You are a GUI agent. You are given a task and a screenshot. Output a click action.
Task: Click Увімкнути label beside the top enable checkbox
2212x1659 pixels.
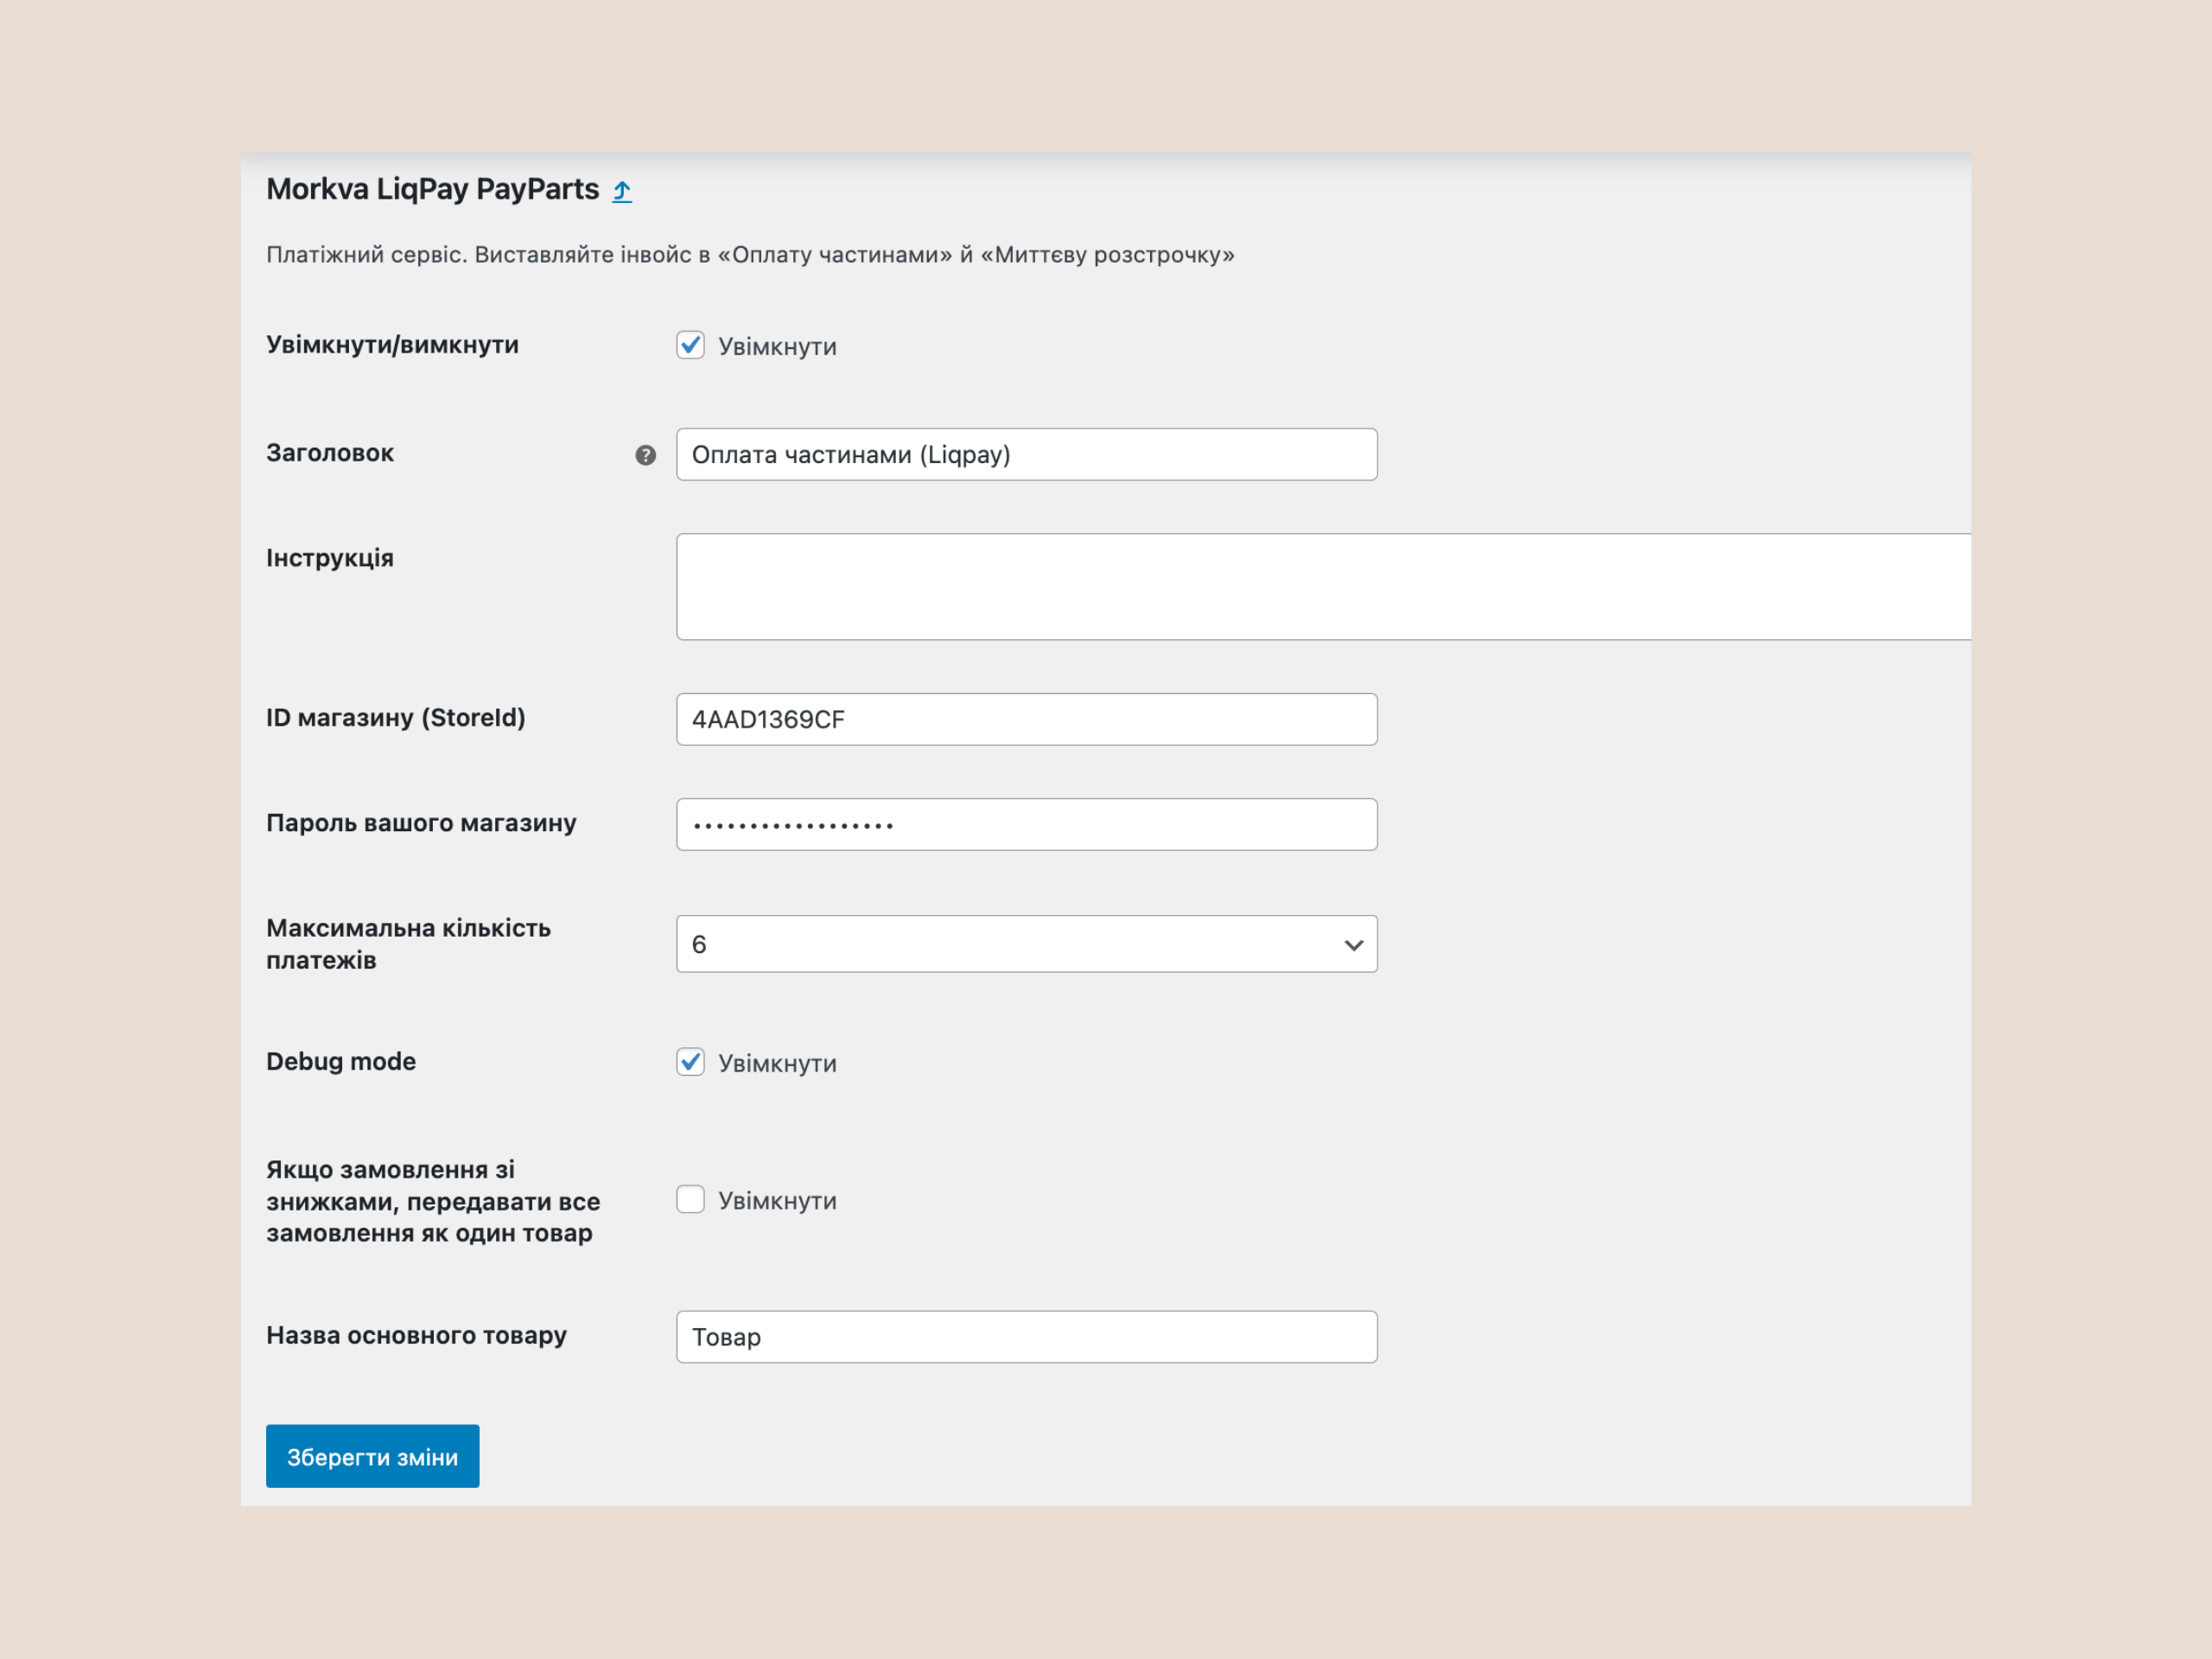(777, 347)
